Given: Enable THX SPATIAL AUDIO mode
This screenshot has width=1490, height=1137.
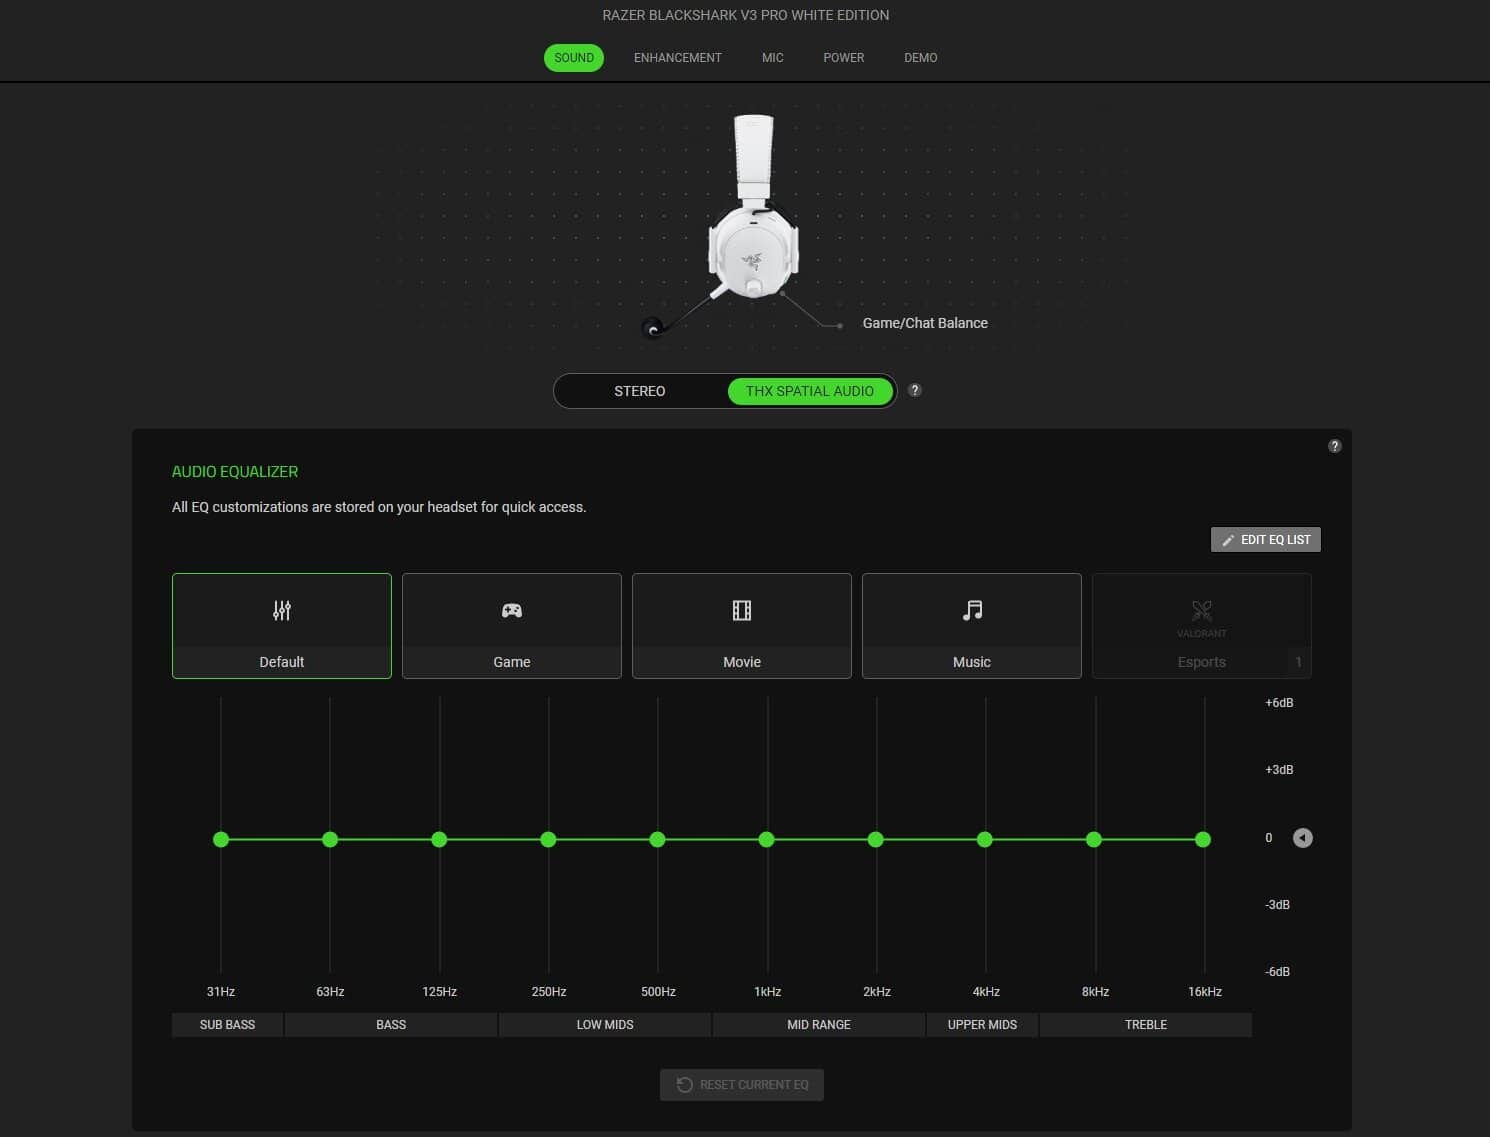Looking at the screenshot, I should 810,391.
